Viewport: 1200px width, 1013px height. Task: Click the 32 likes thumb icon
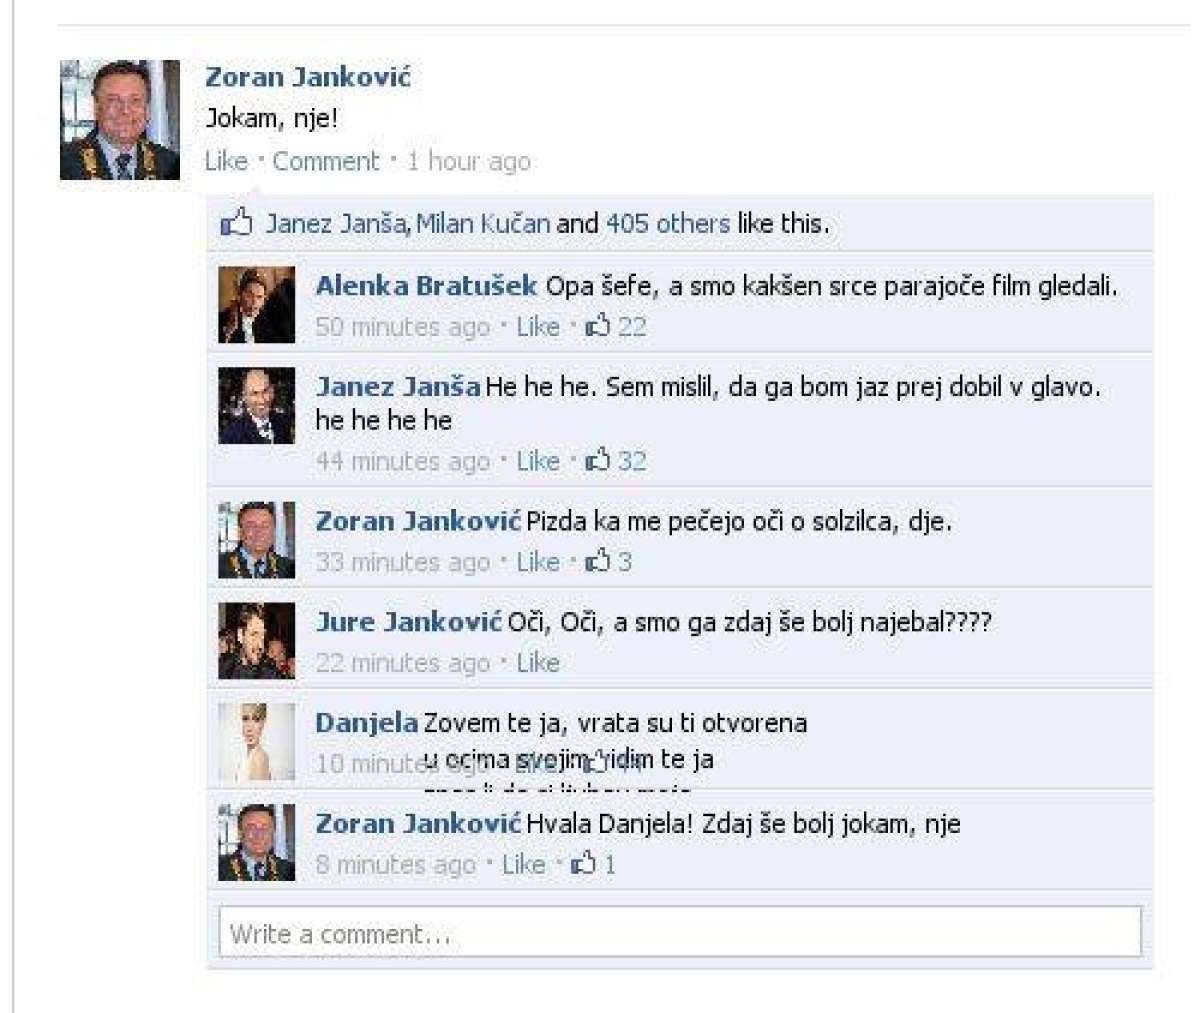(x=597, y=460)
